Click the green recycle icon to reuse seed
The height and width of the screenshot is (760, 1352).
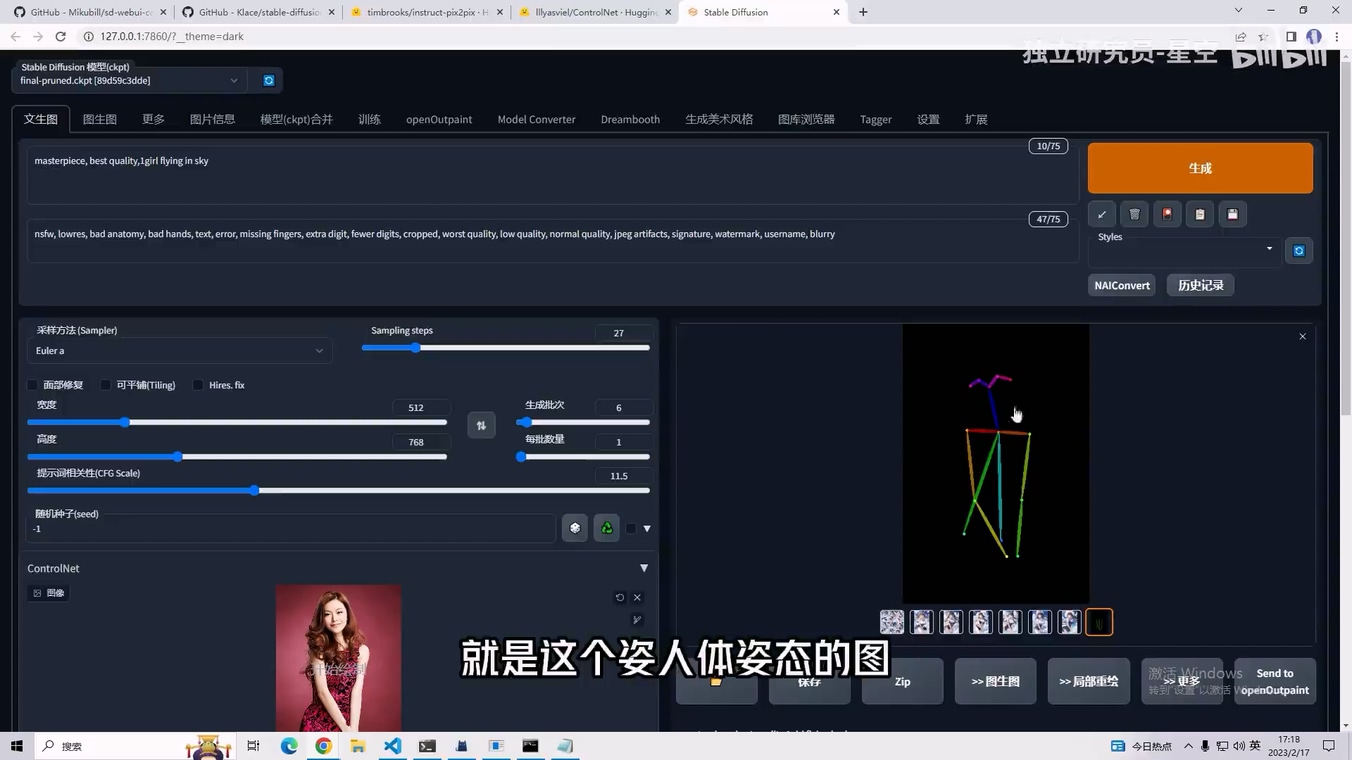[x=607, y=527]
